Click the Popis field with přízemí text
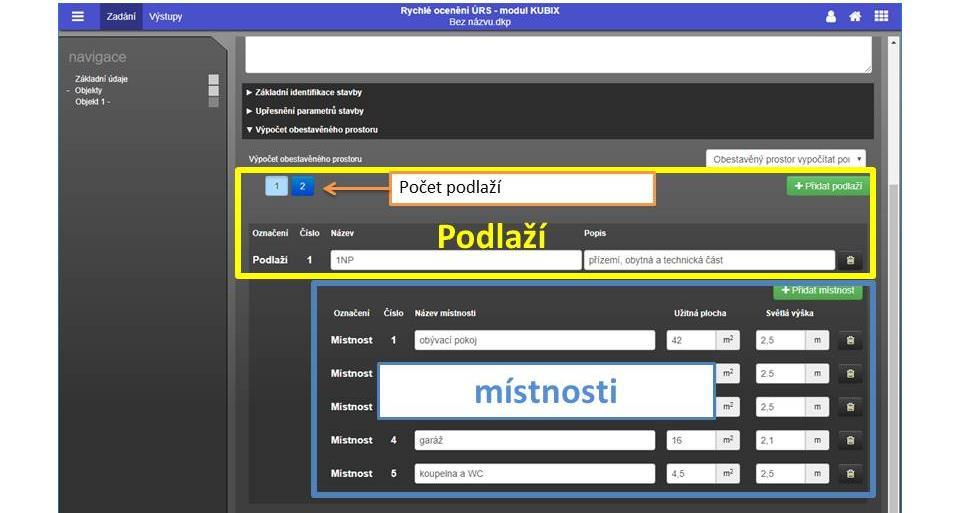Viewport: 960px width, 513px height. pyautogui.click(x=710, y=260)
